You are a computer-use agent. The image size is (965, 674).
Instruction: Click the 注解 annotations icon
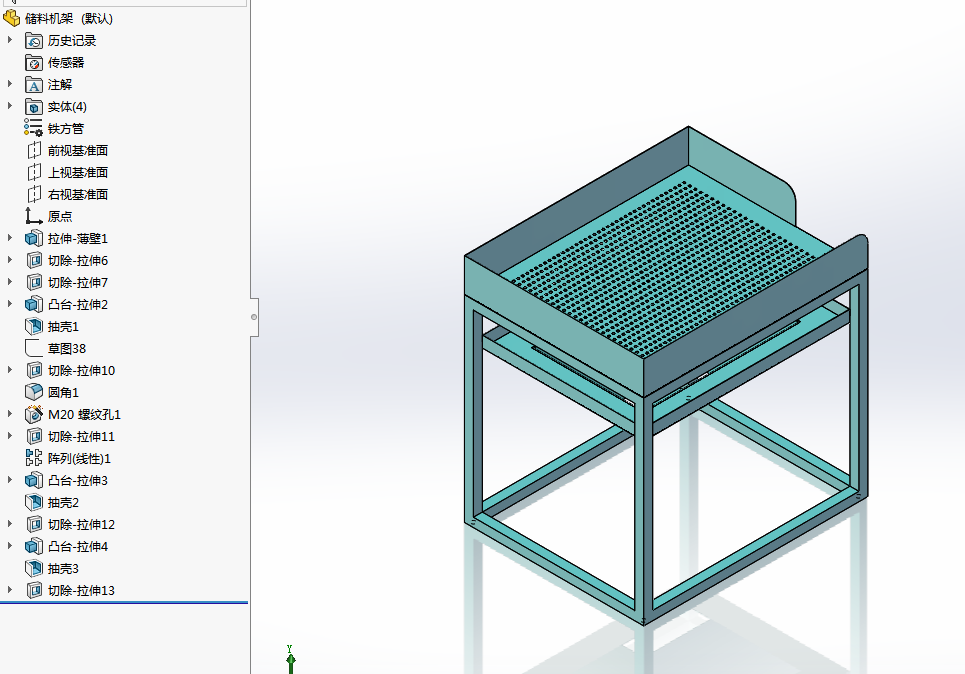tap(34, 85)
